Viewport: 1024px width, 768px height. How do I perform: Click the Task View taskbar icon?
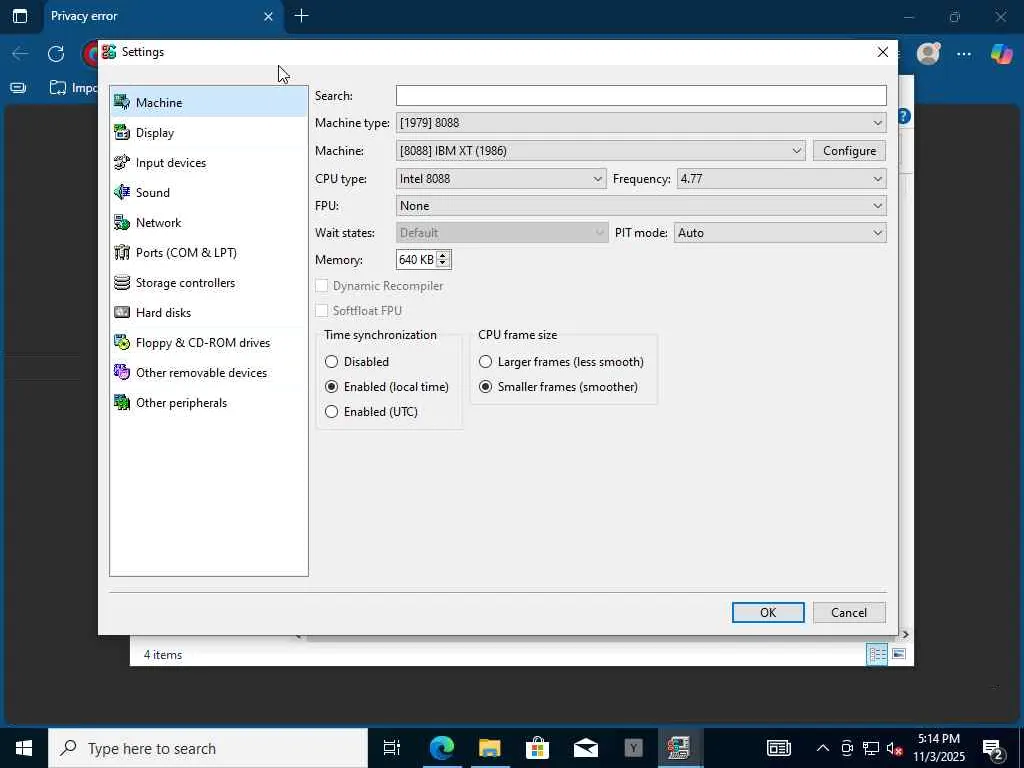point(392,748)
